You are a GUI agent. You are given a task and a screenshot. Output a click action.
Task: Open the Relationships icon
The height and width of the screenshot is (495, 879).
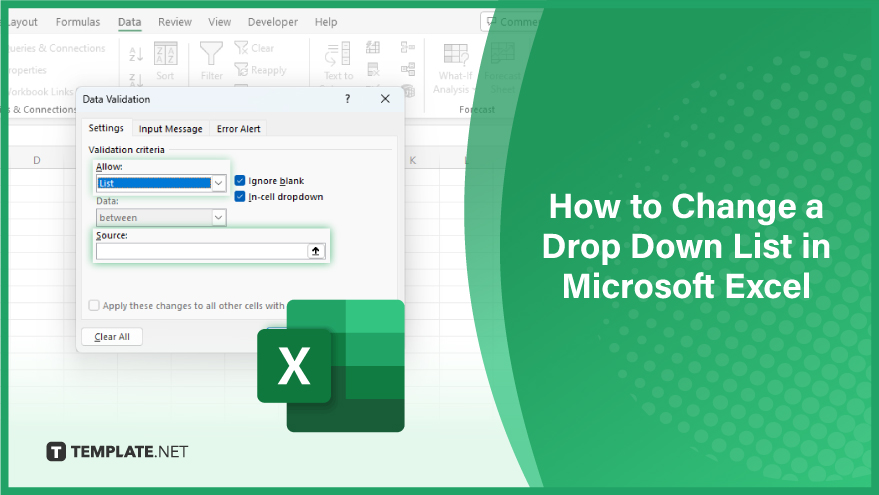coord(408,70)
